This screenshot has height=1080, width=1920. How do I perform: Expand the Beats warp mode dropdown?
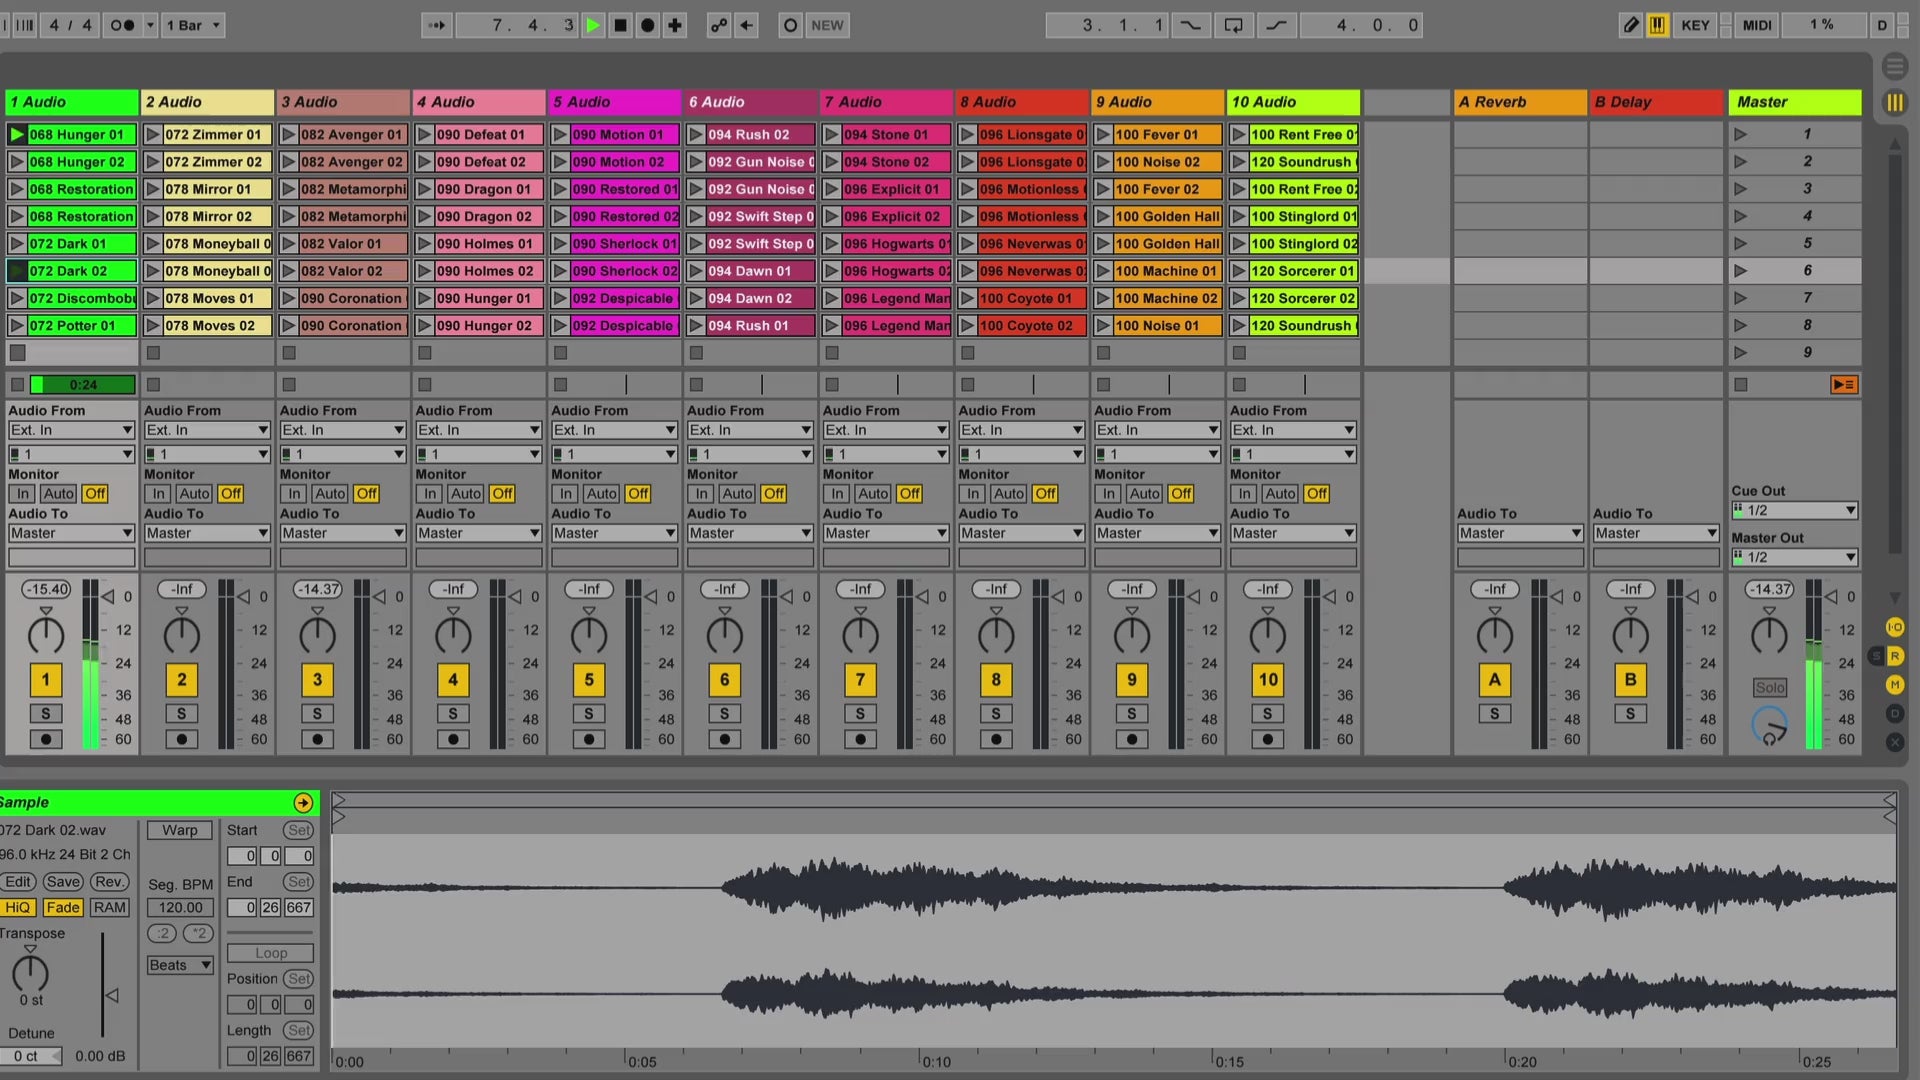click(x=180, y=965)
